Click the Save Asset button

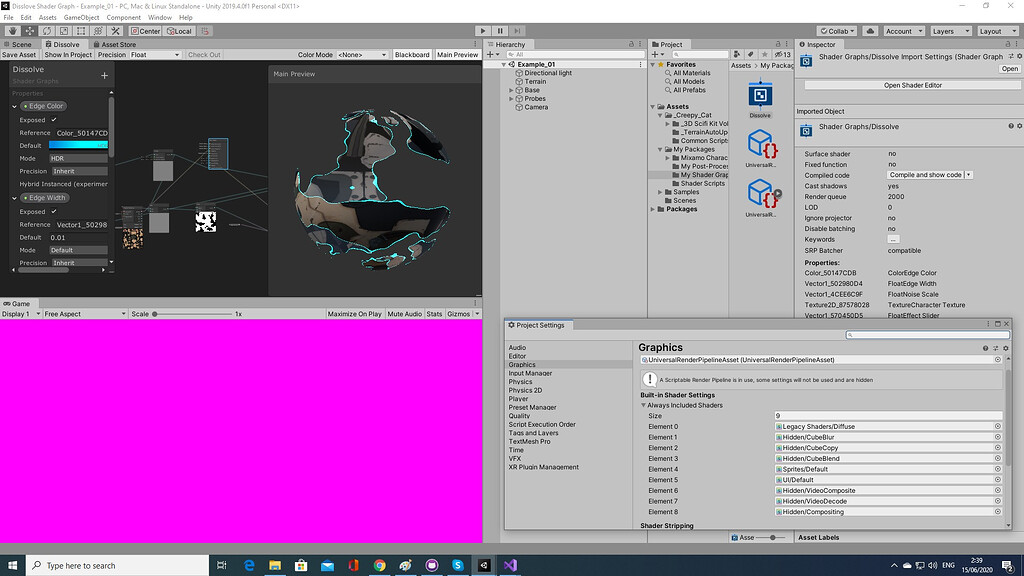[19, 55]
